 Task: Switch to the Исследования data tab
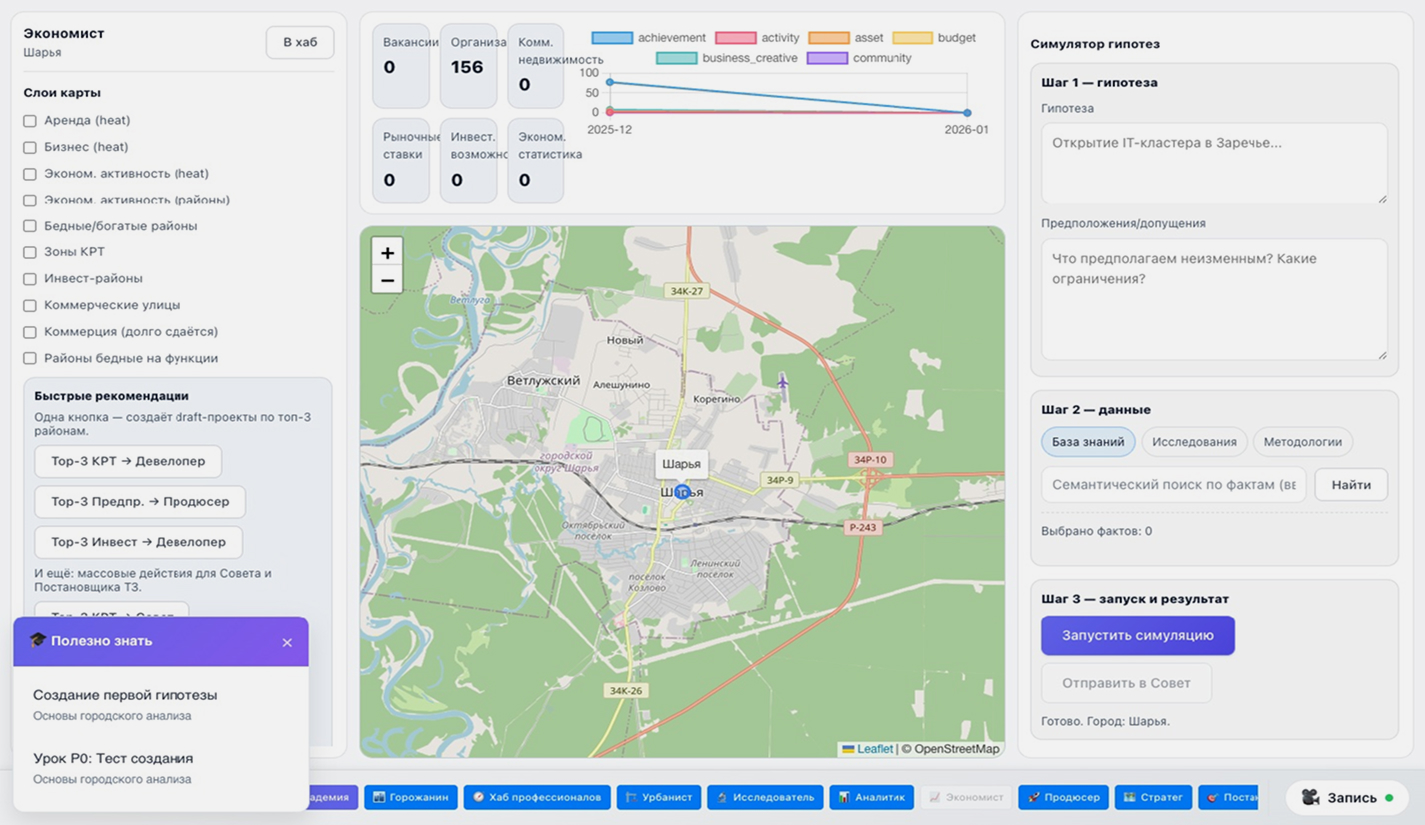(x=1193, y=442)
